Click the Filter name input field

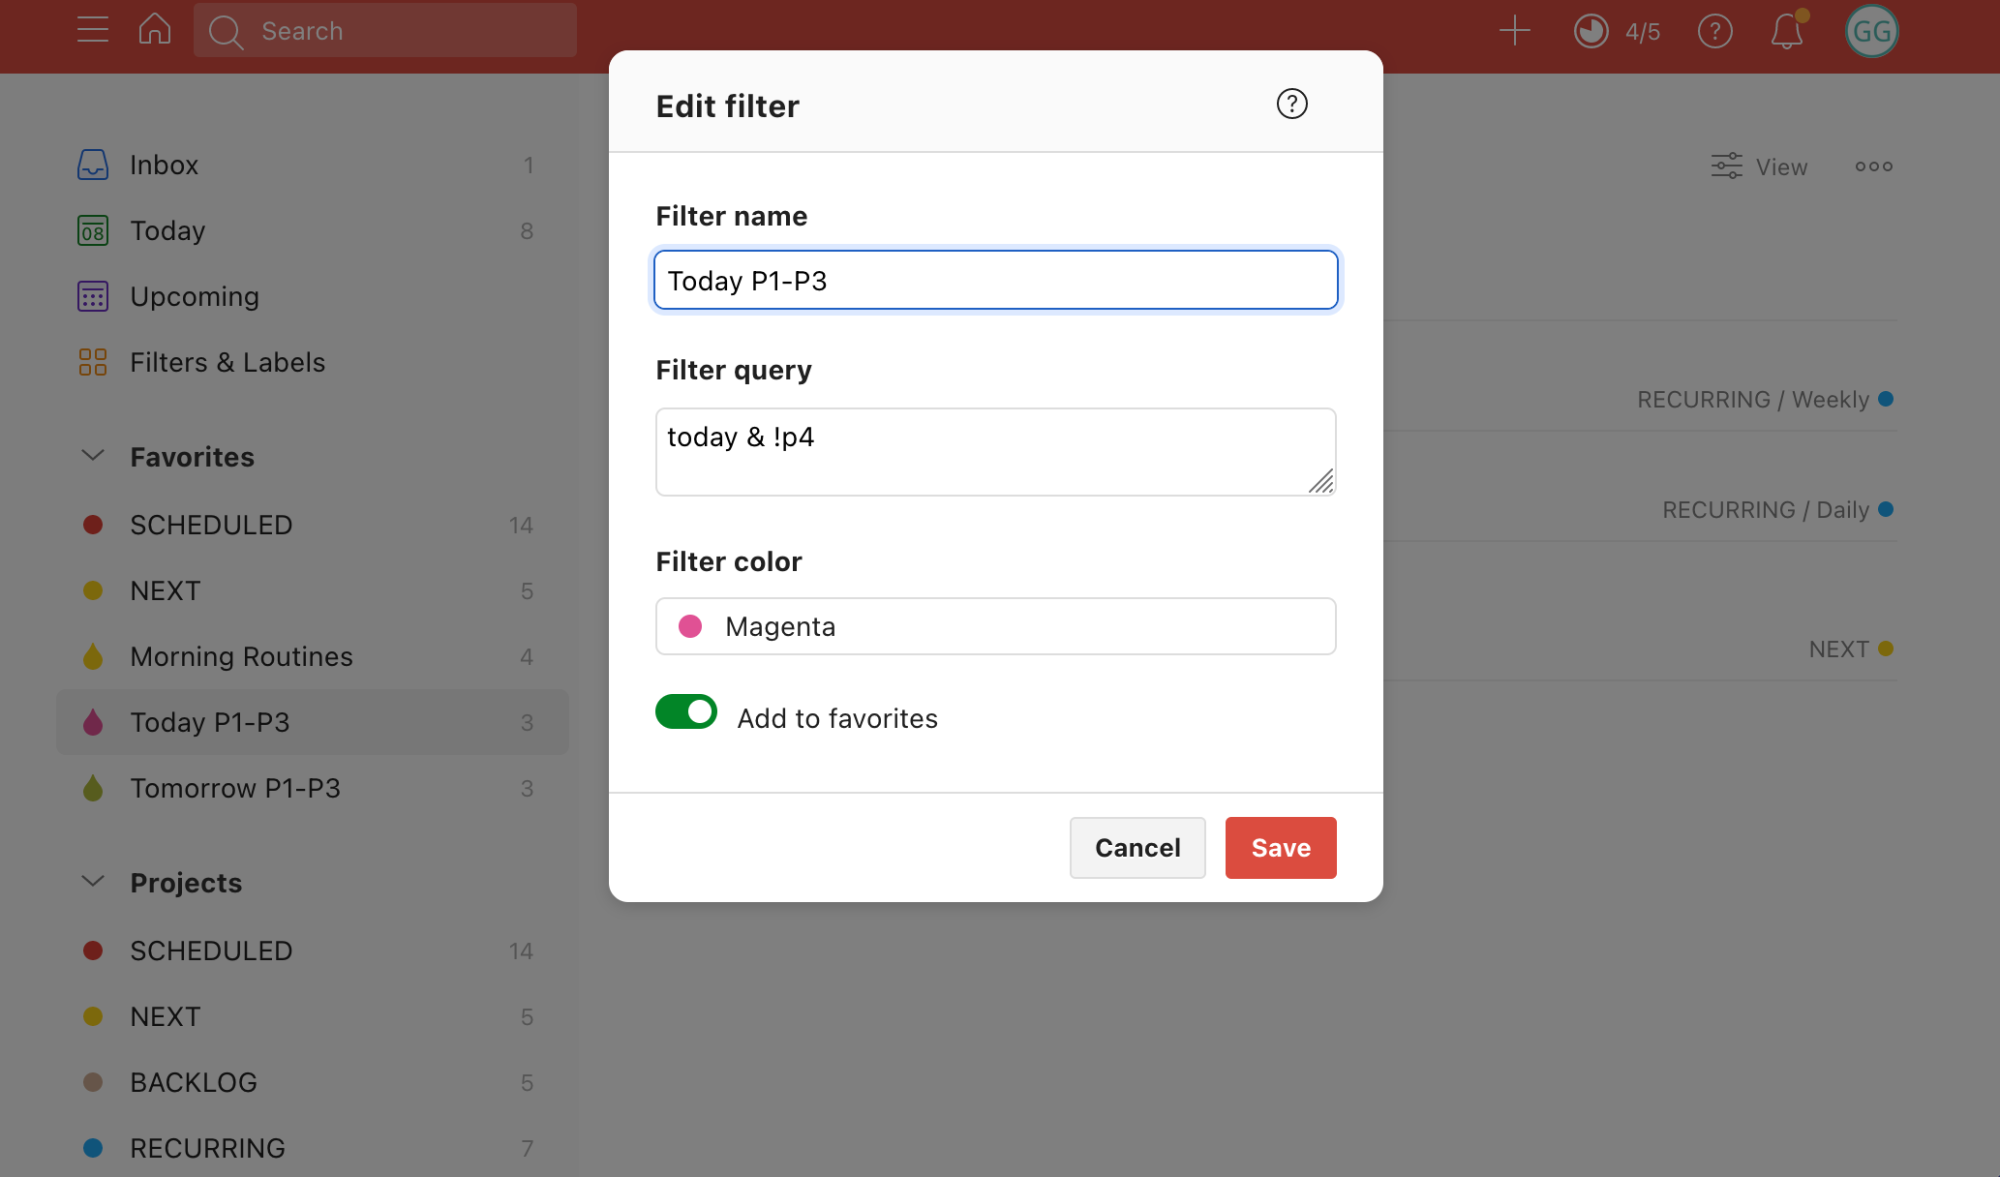(996, 279)
